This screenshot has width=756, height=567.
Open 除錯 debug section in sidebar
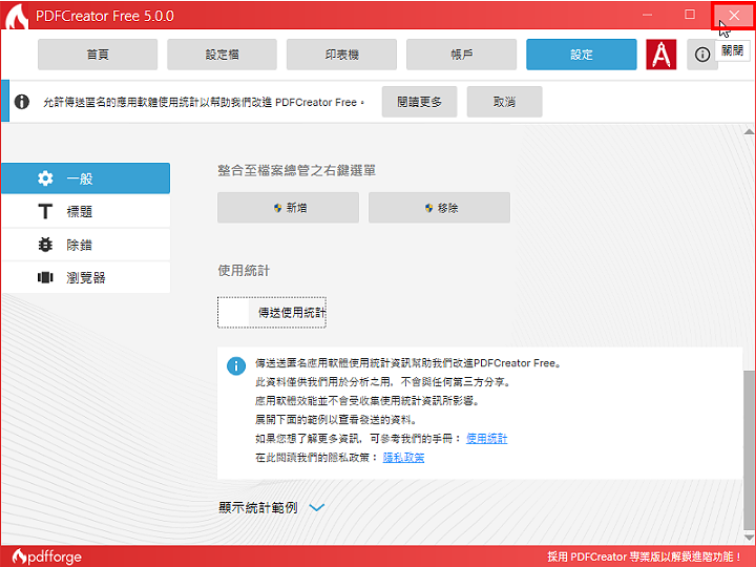pyautogui.click(x=85, y=244)
